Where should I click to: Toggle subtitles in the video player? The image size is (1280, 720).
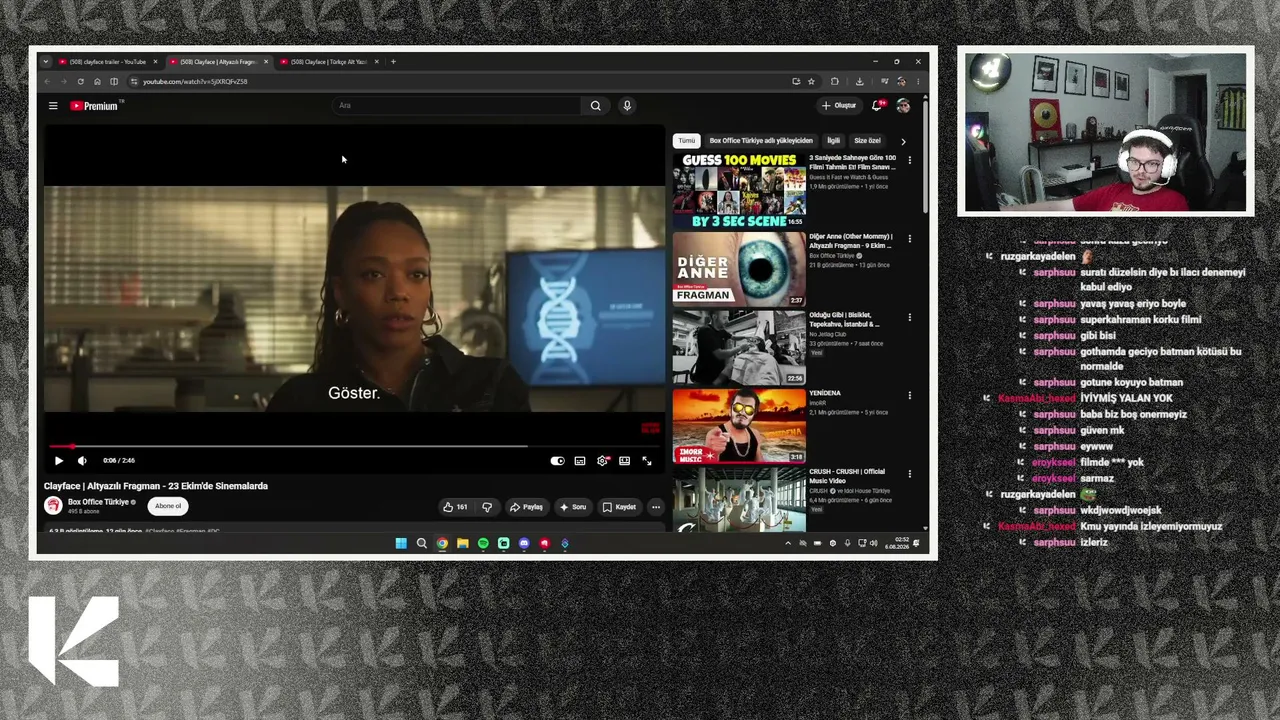(x=579, y=461)
